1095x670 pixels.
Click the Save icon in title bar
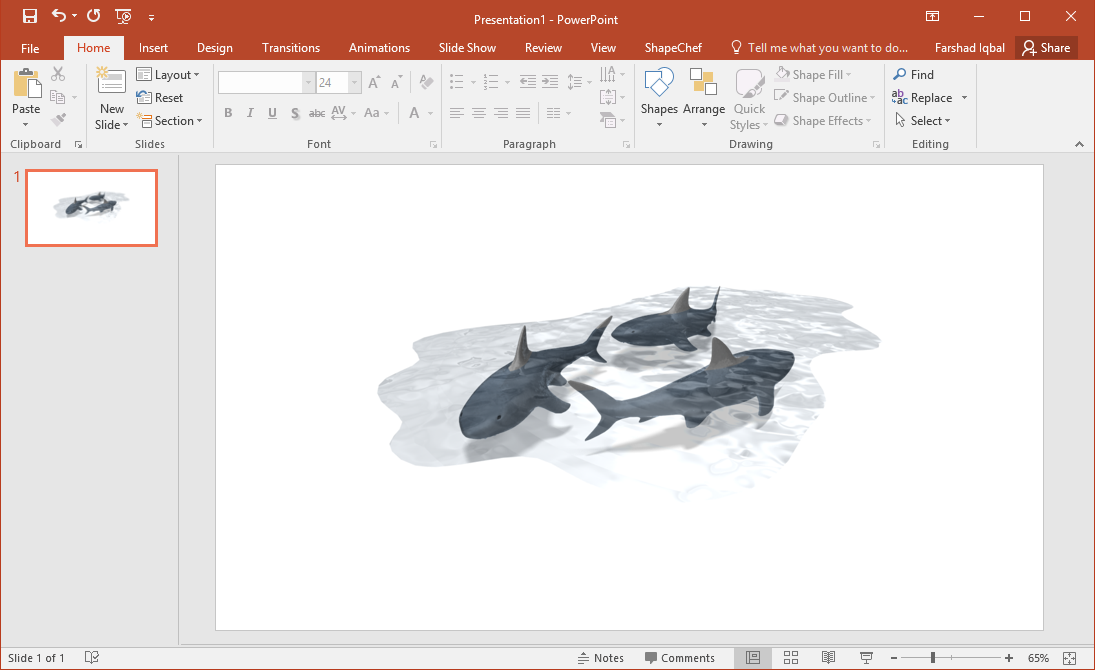(x=30, y=16)
